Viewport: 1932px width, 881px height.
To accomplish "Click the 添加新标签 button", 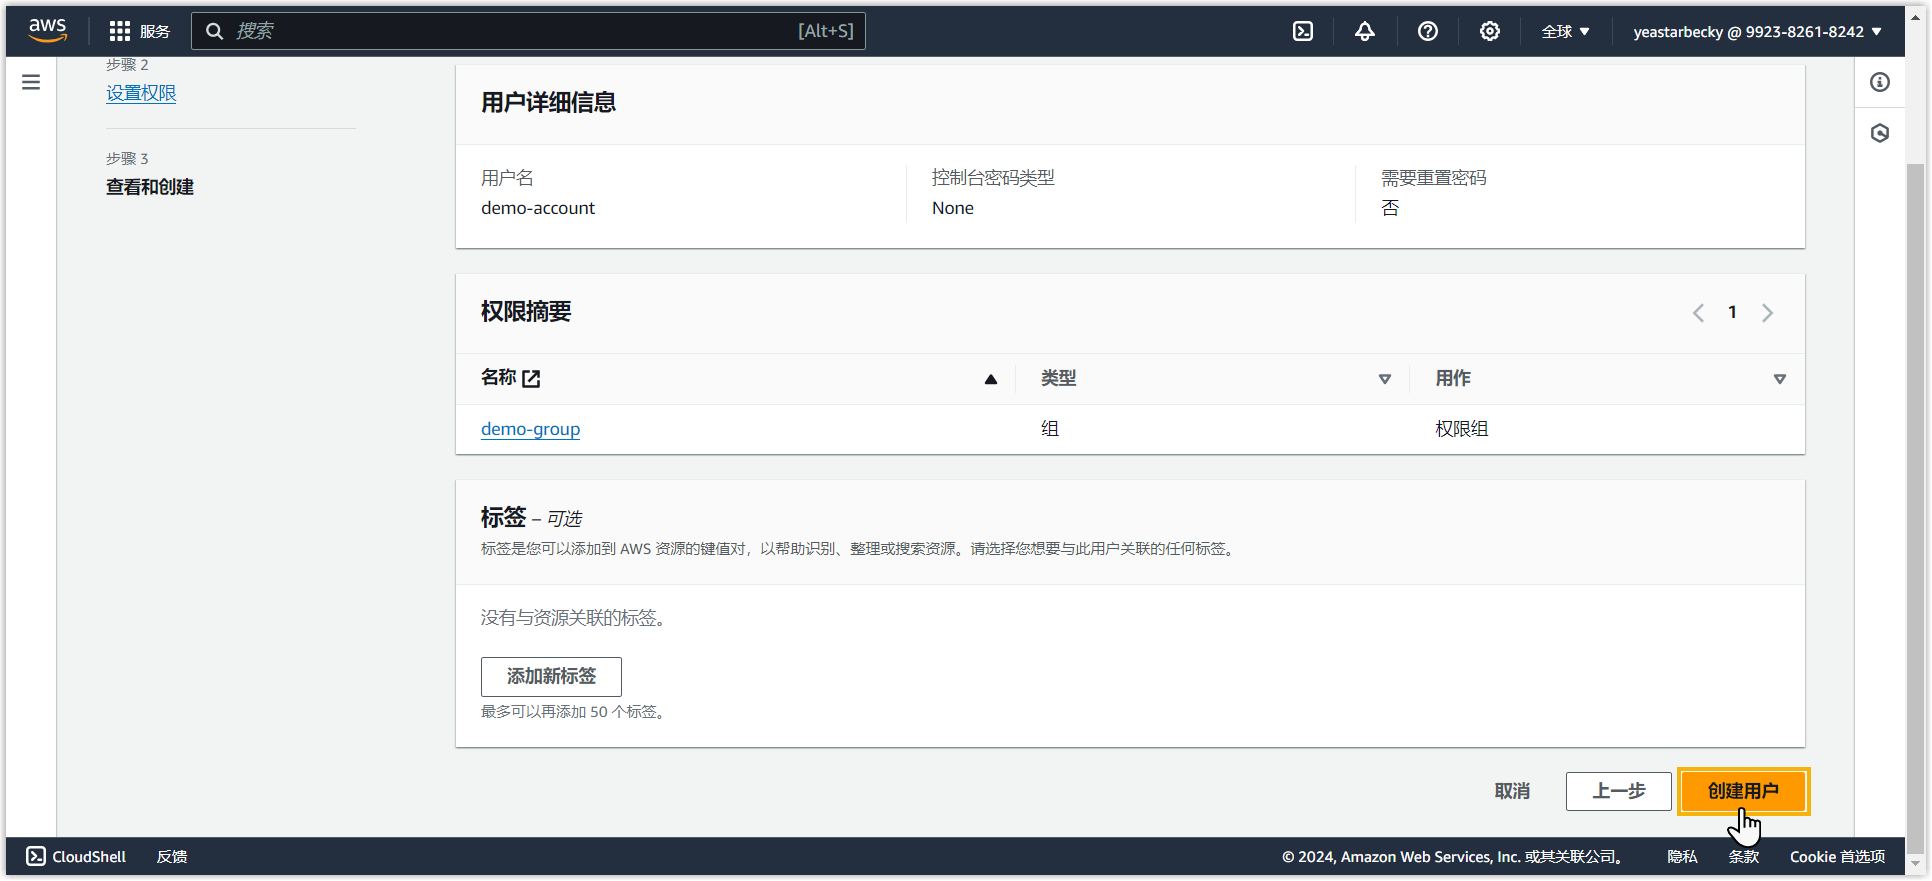I will click(x=551, y=677).
